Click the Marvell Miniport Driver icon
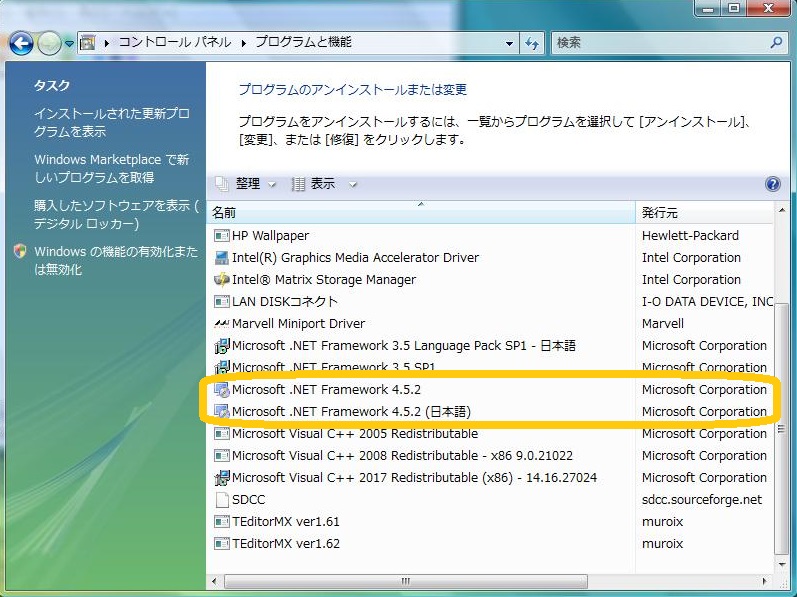Screen dimensions: 797x597 point(222,324)
